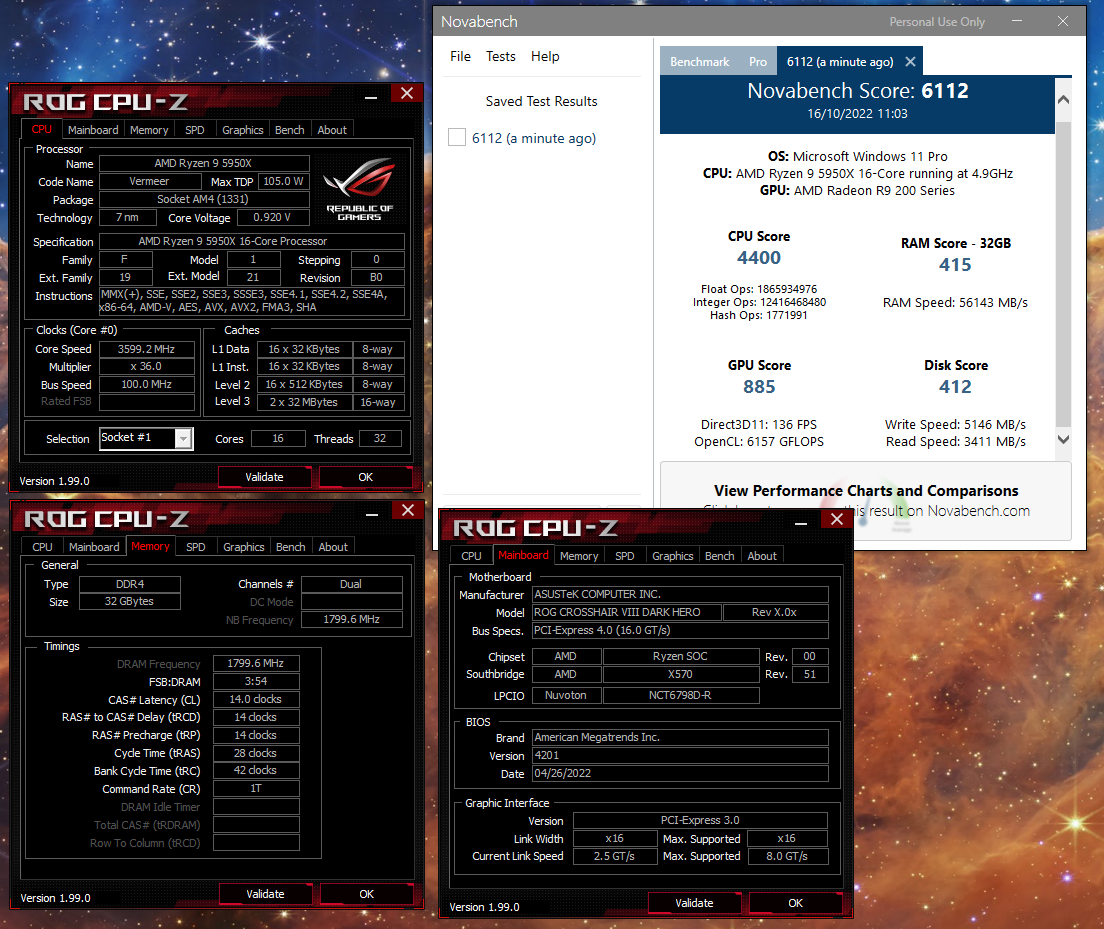Click OK in the Mainboard CPU-Z window
This screenshot has width=1104, height=929.
pos(796,903)
